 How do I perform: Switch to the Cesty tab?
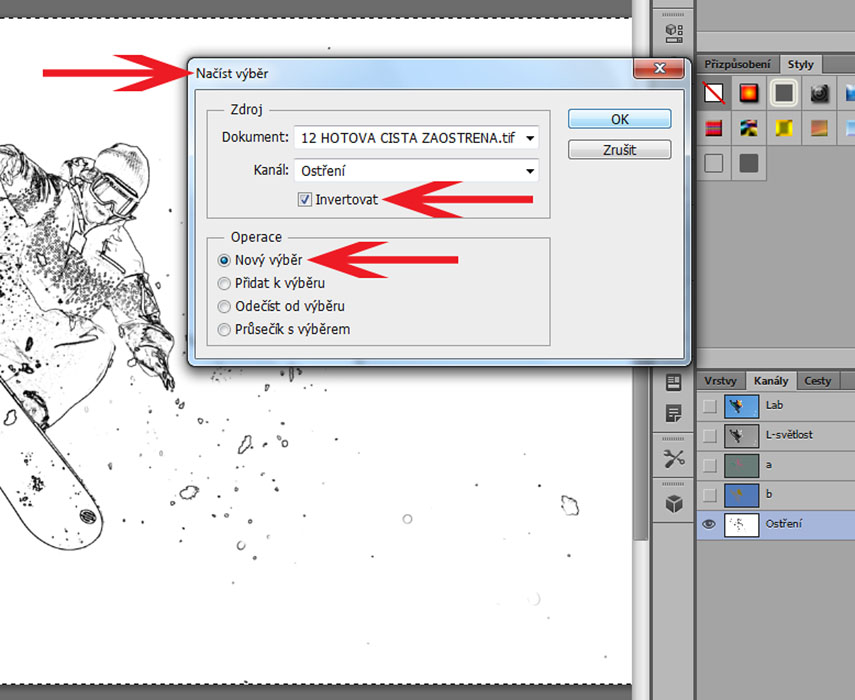817,381
